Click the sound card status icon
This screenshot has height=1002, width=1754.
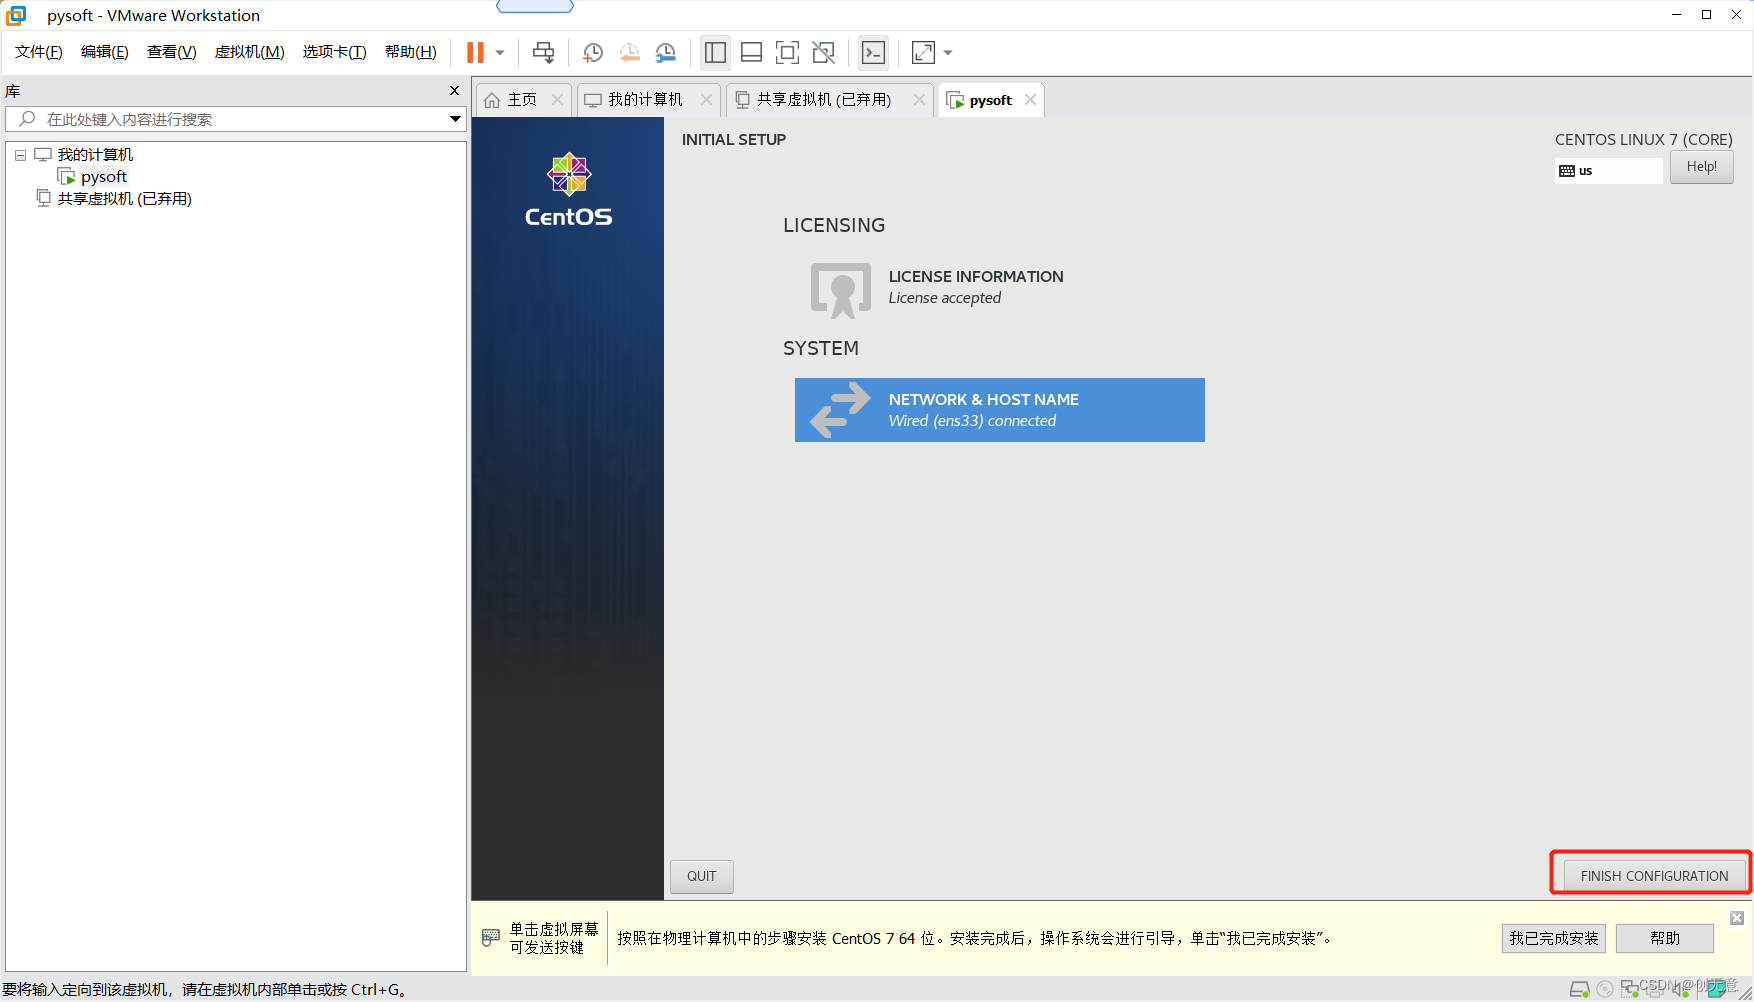pos(1682,990)
